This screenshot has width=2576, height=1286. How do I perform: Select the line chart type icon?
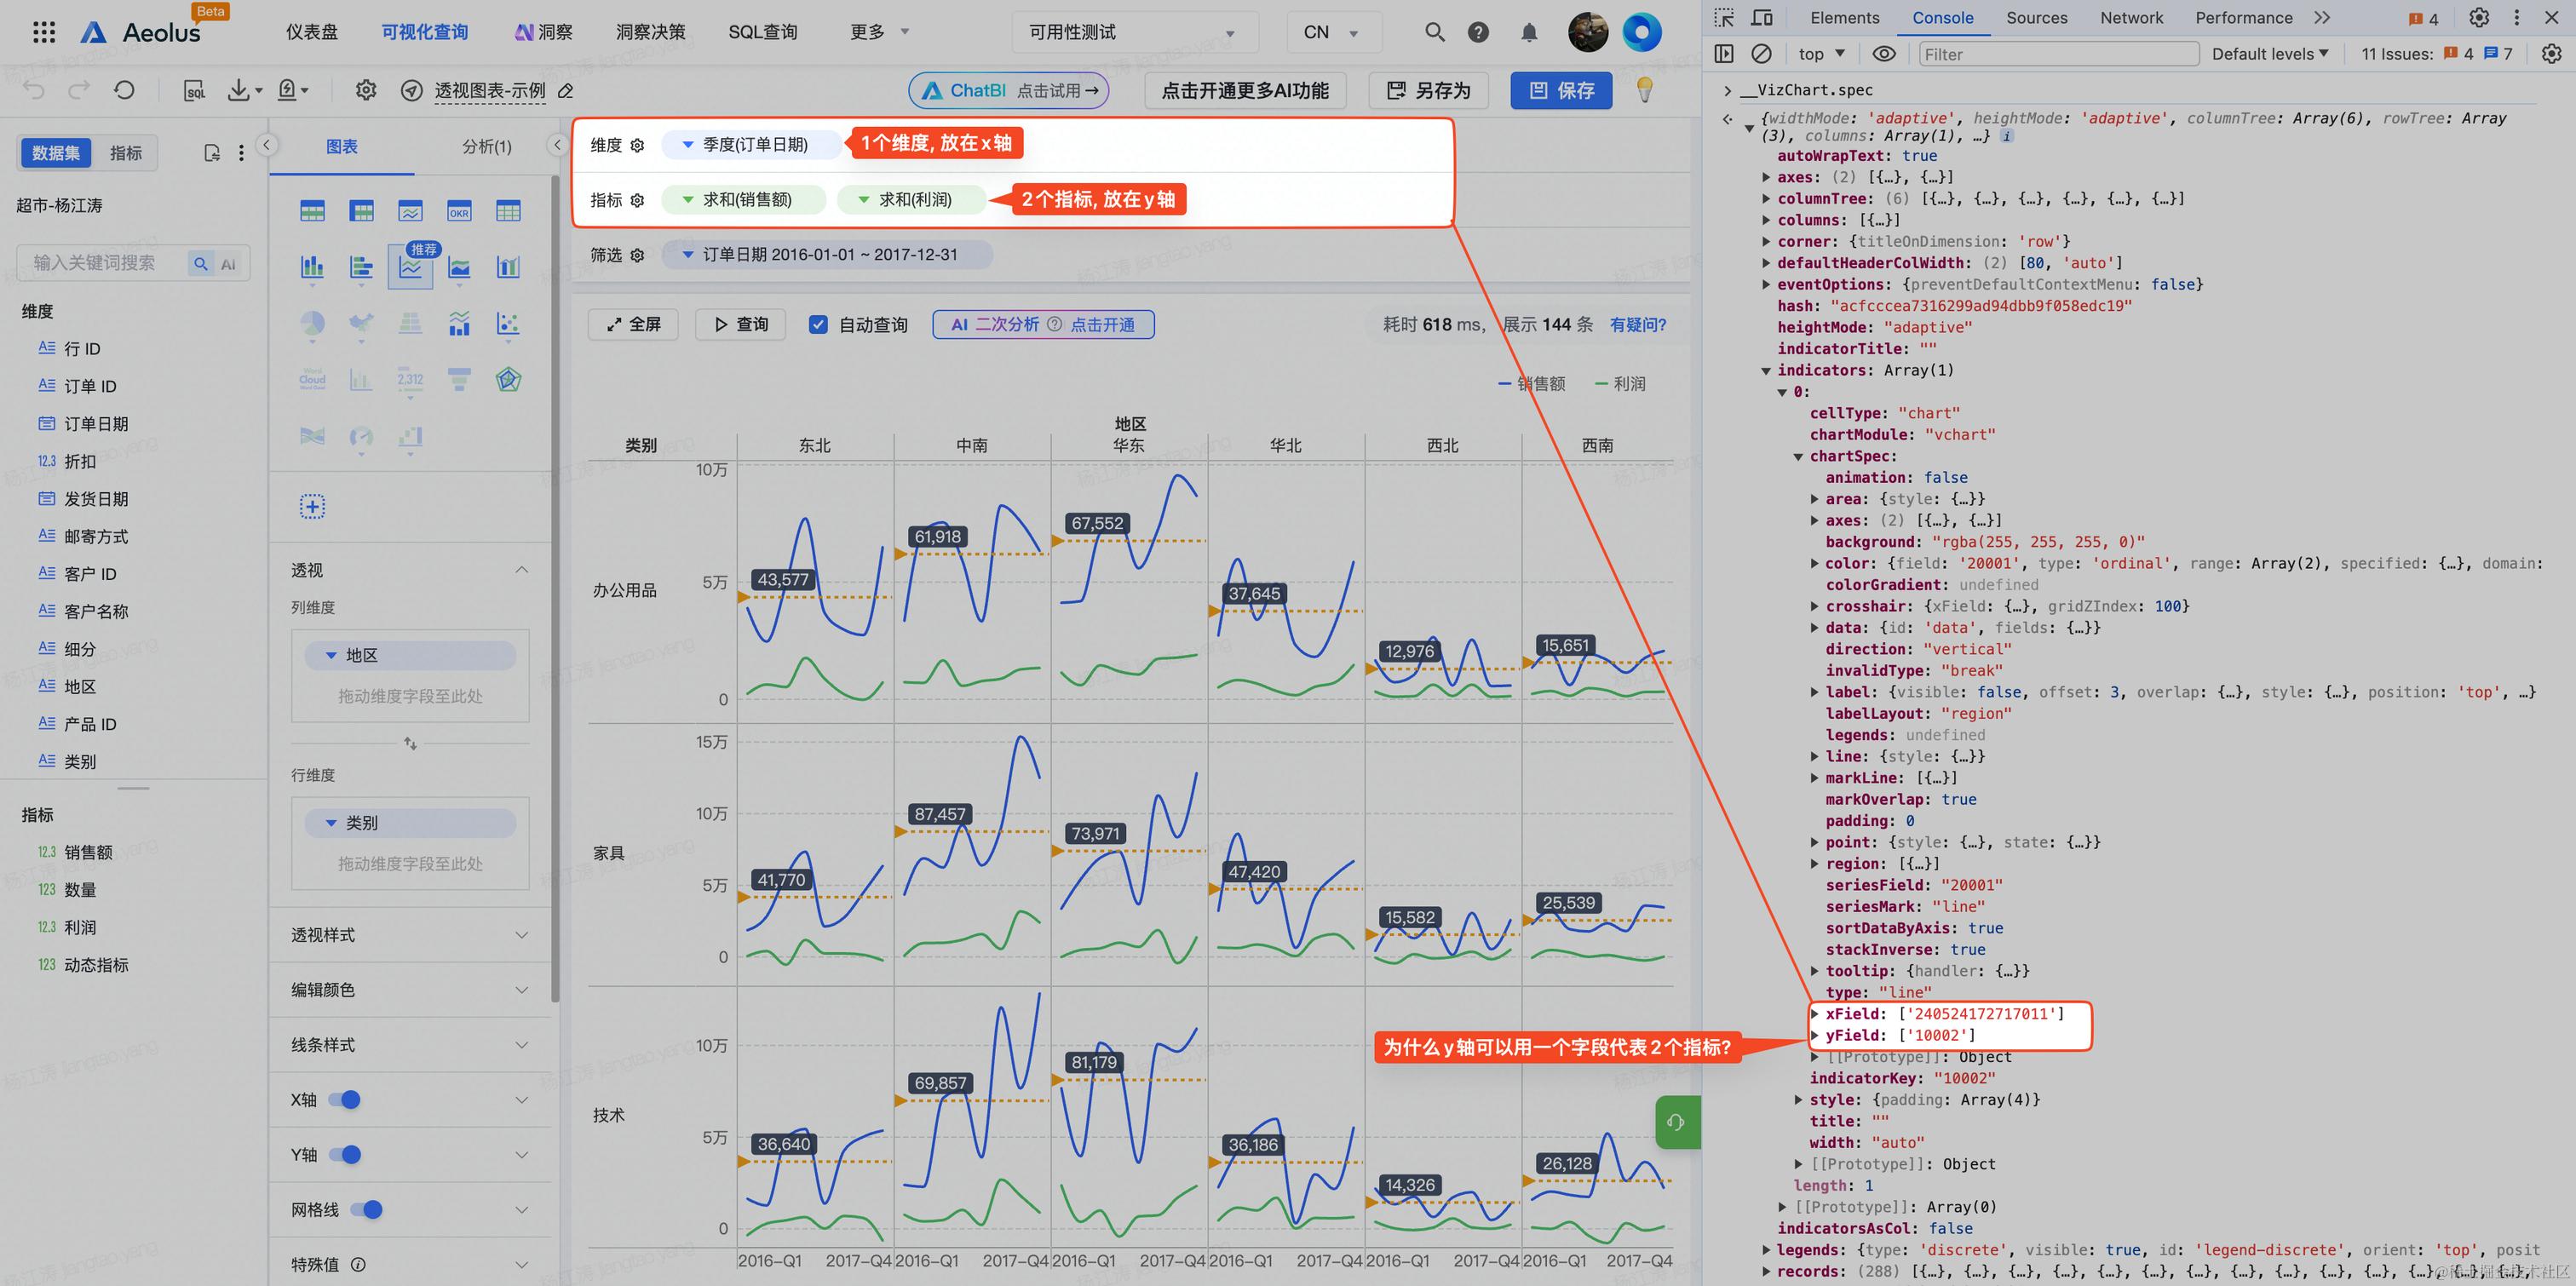410,268
